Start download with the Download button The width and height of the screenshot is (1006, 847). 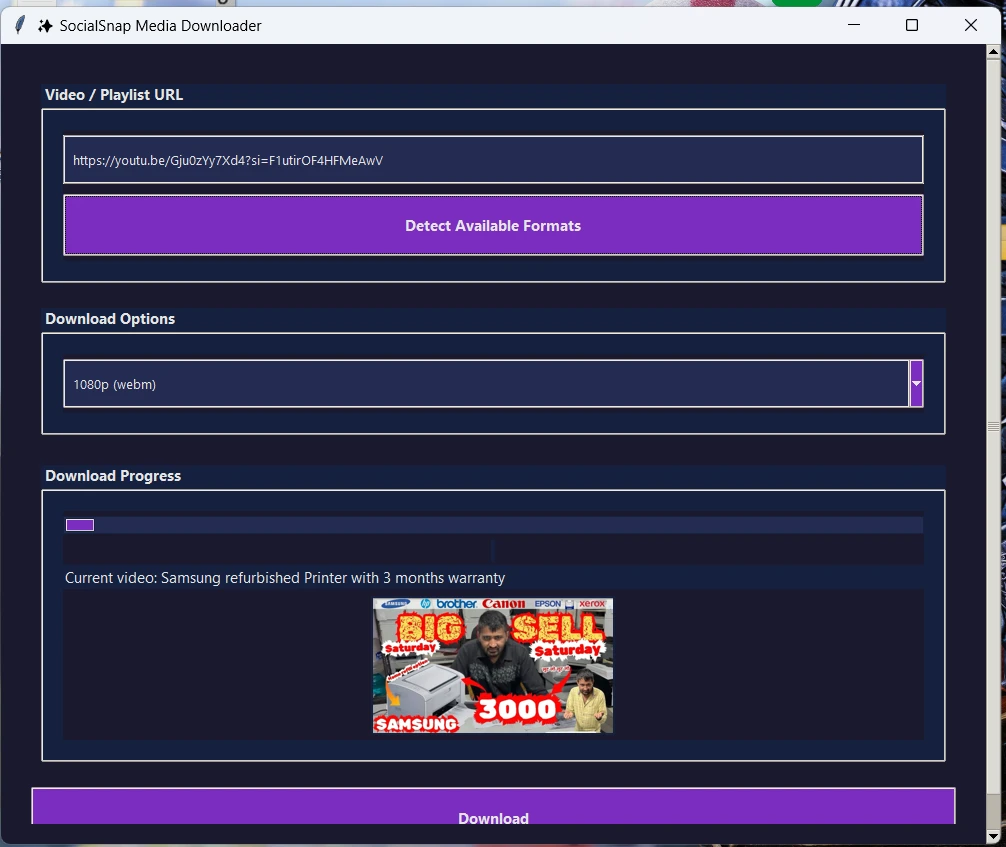[x=493, y=807]
